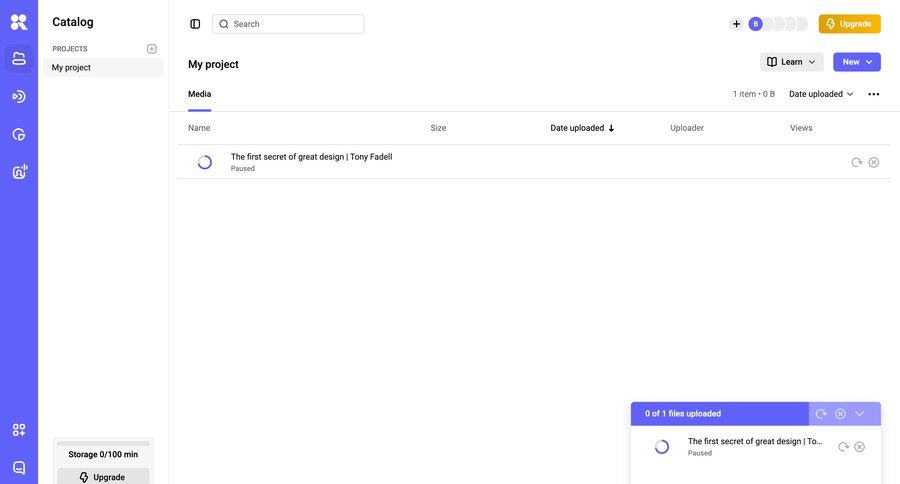The width and height of the screenshot is (900, 484).
Task: Click the apps grid icon at sidebar bottom
Action: [19, 430]
